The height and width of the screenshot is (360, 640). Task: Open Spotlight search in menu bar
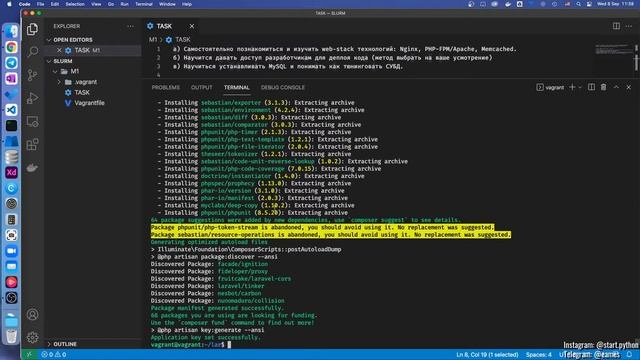click(578, 4)
